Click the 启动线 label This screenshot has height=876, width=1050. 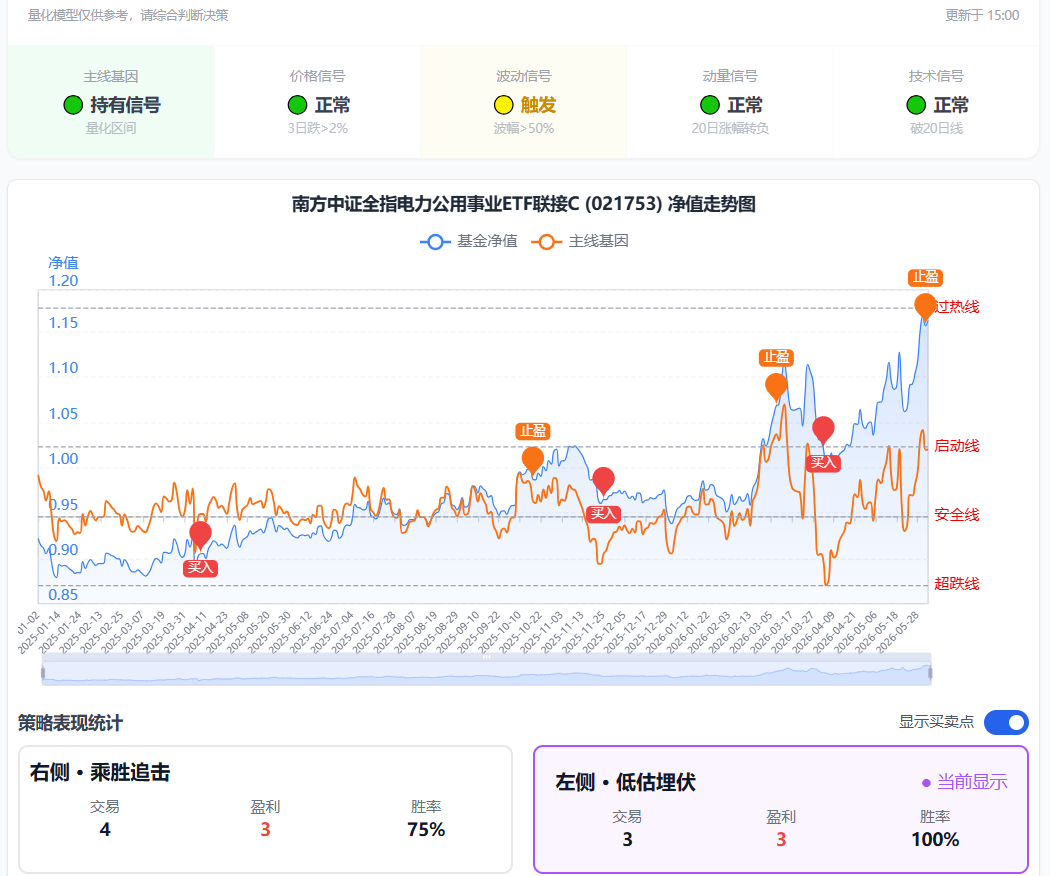[957, 446]
